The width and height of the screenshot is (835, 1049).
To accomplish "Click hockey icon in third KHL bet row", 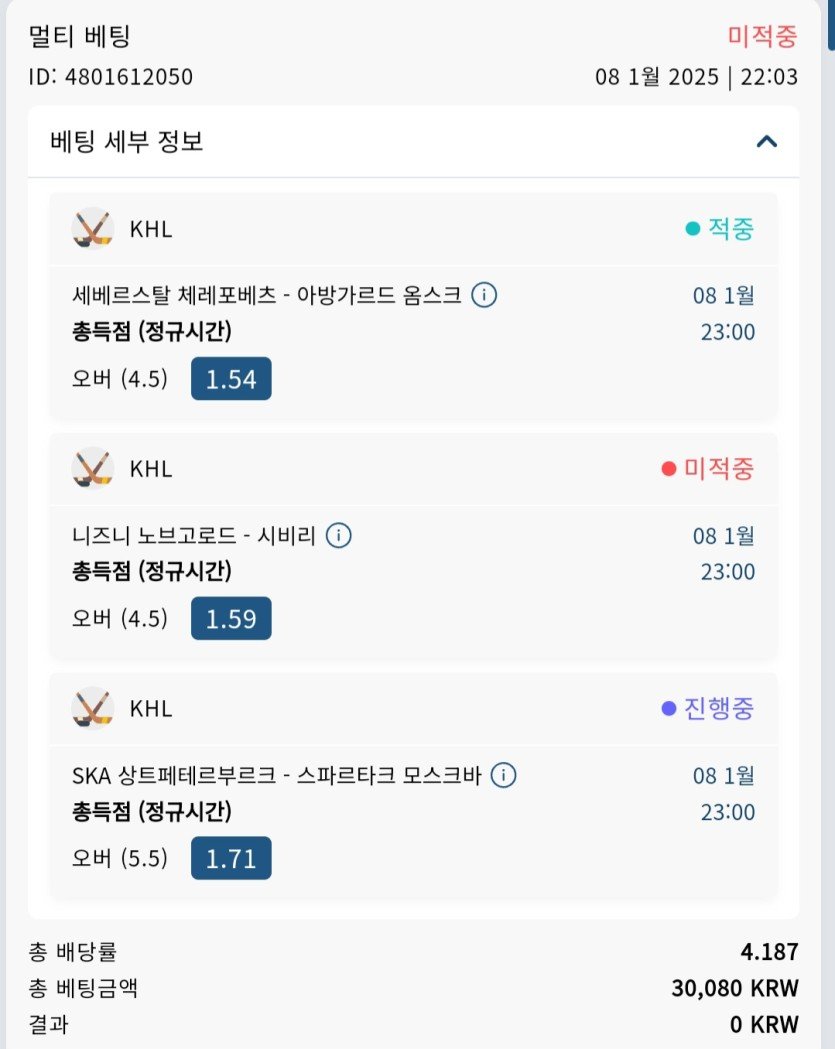I will point(93,708).
